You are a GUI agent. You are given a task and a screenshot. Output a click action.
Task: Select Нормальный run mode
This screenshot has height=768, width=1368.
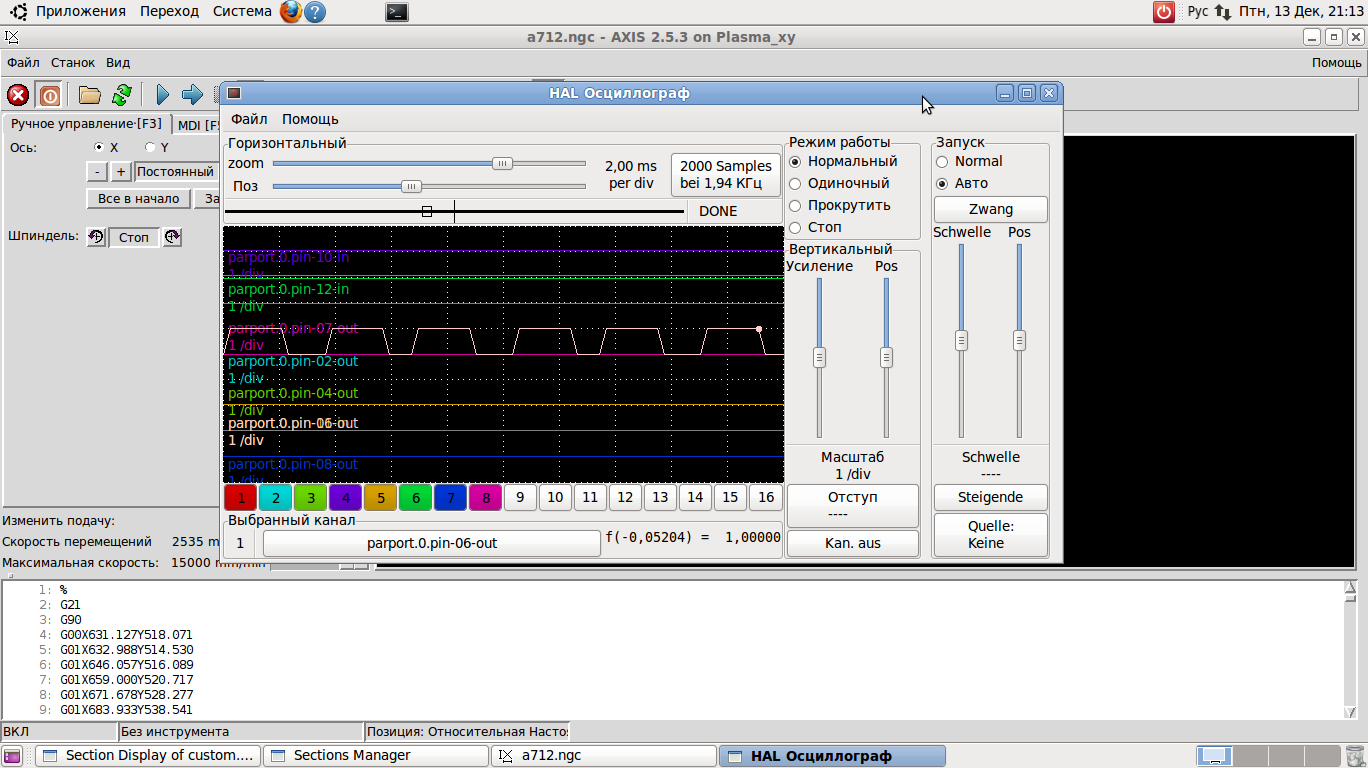coord(796,161)
